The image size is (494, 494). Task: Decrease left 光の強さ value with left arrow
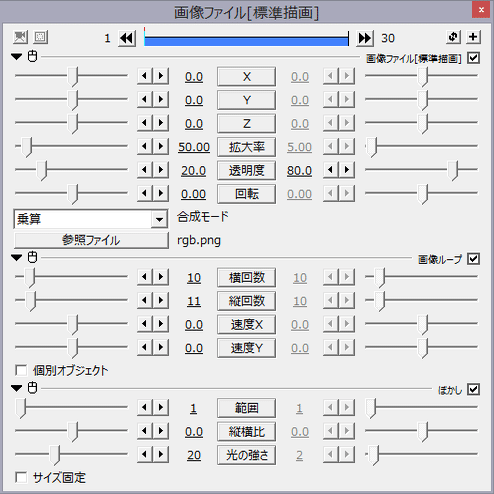(x=145, y=454)
